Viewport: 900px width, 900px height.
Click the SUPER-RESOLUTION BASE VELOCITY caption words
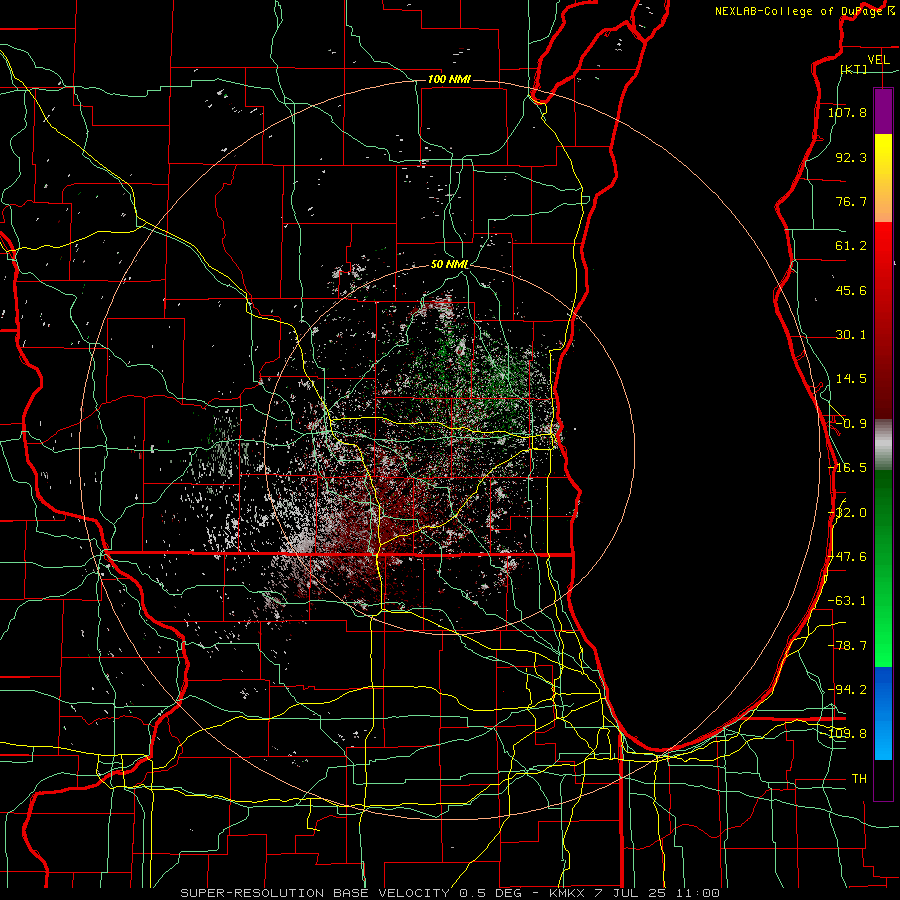tap(315, 893)
